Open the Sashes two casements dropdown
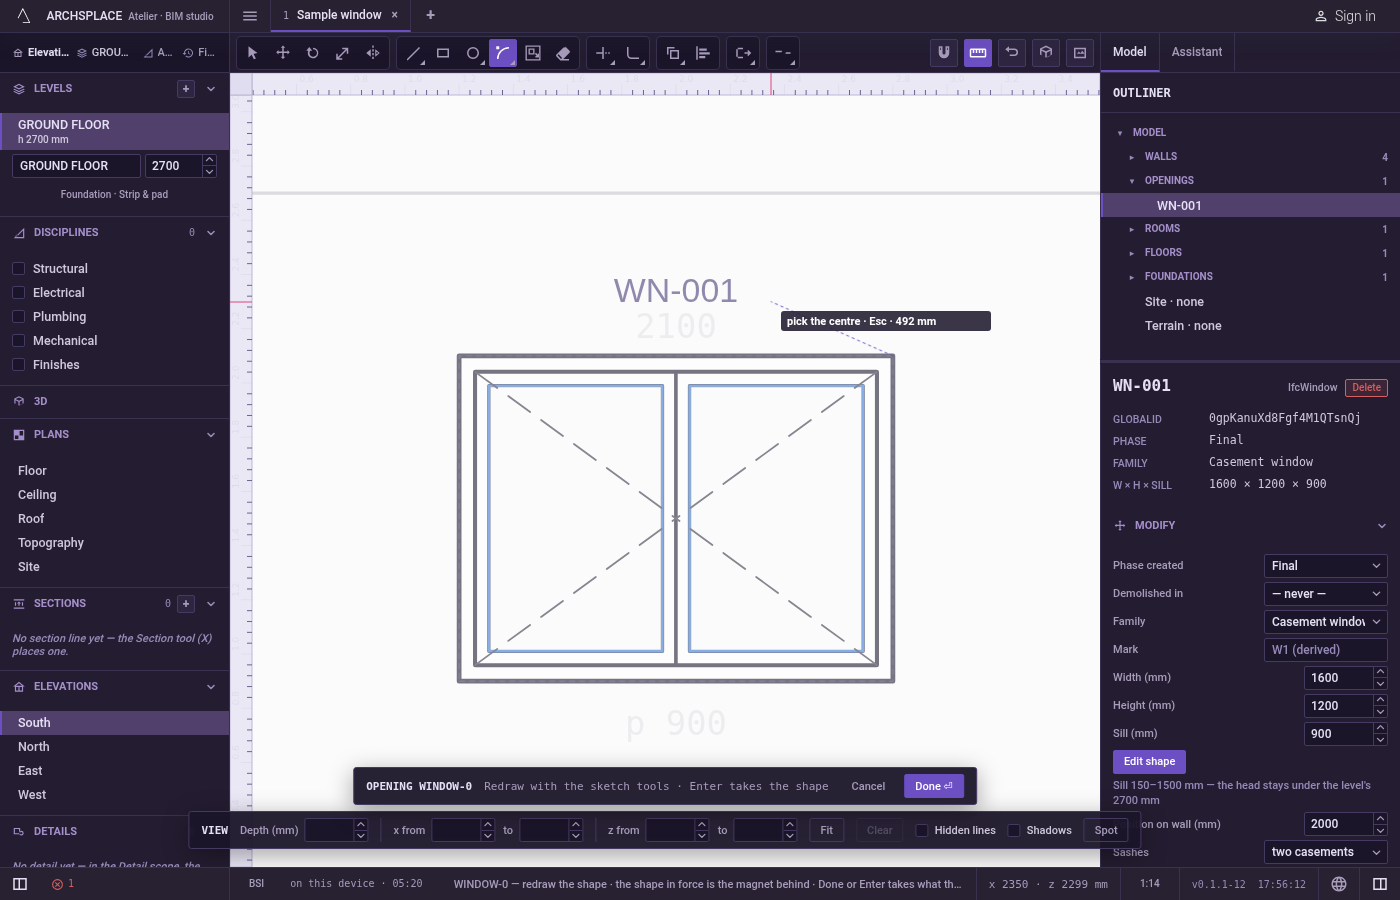Image resolution: width=1400 pixels, height=900 pixels. click(1326, 852)
